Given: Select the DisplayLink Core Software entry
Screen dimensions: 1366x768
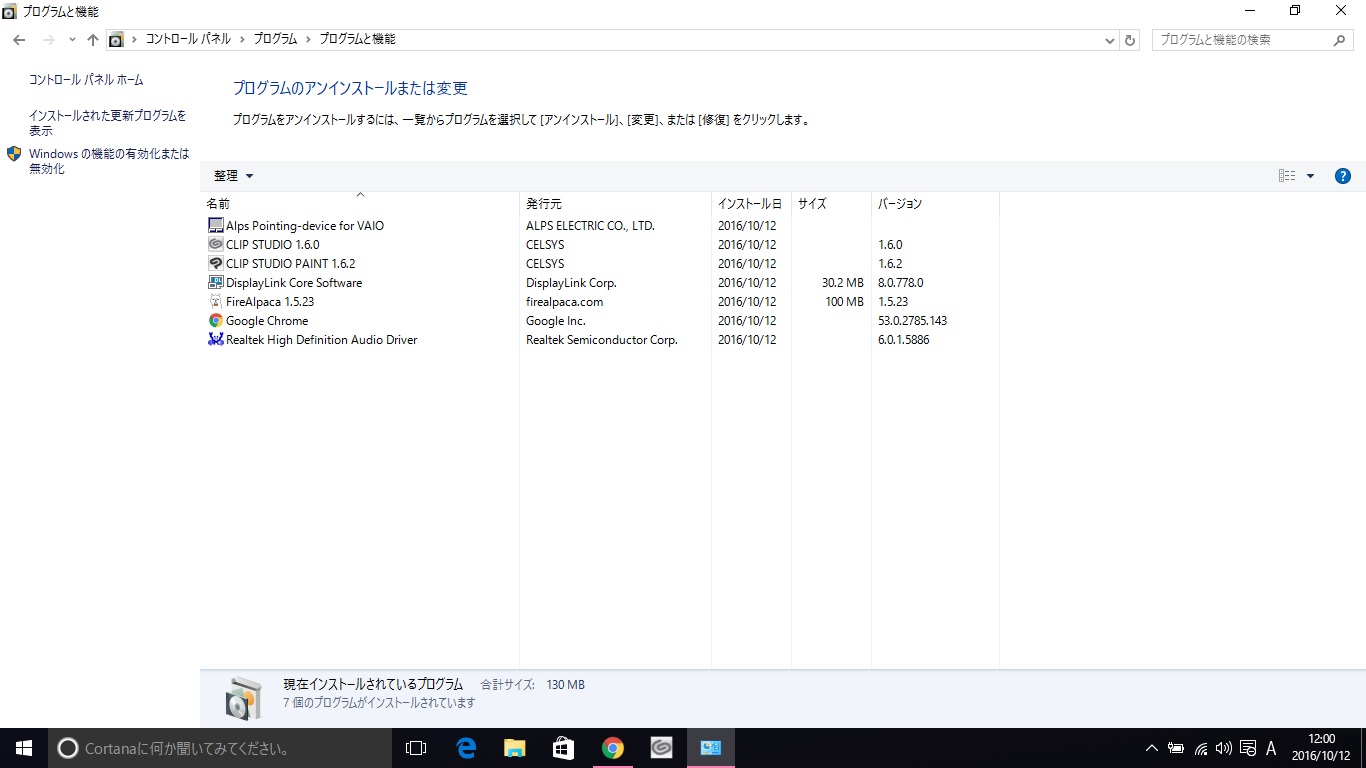Looking at the screenshot, I should (294, 283).
